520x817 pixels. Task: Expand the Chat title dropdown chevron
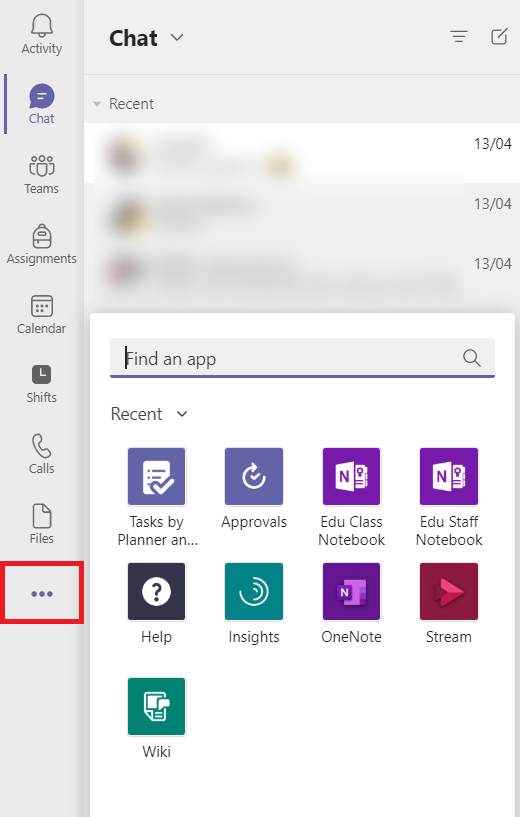[x=177, y=38]
